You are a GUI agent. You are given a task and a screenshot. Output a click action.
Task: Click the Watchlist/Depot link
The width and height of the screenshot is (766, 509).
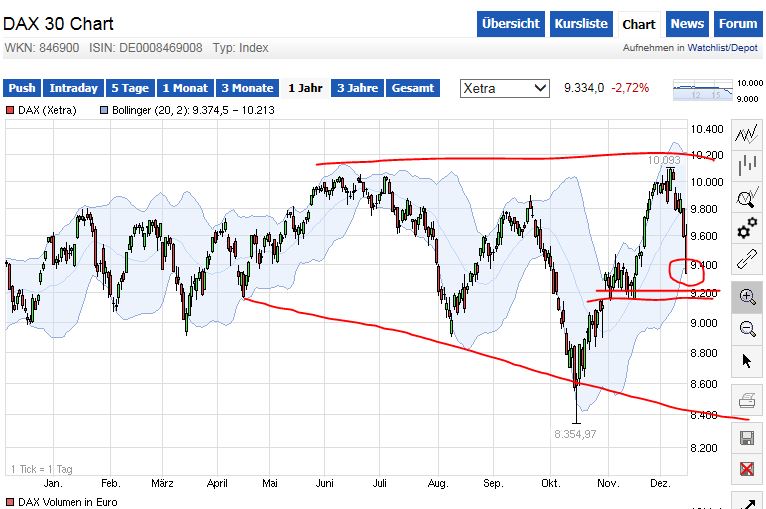click(x=724, y=48)
